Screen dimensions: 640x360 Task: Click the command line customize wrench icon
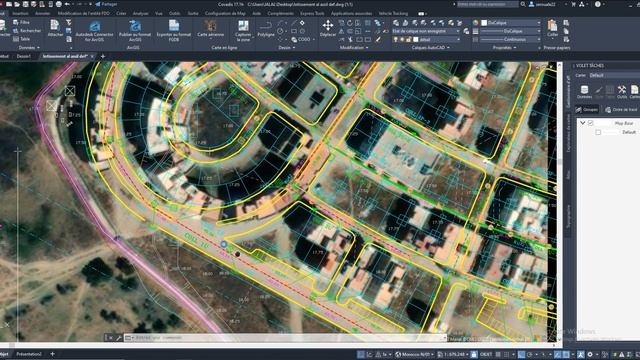119,338
